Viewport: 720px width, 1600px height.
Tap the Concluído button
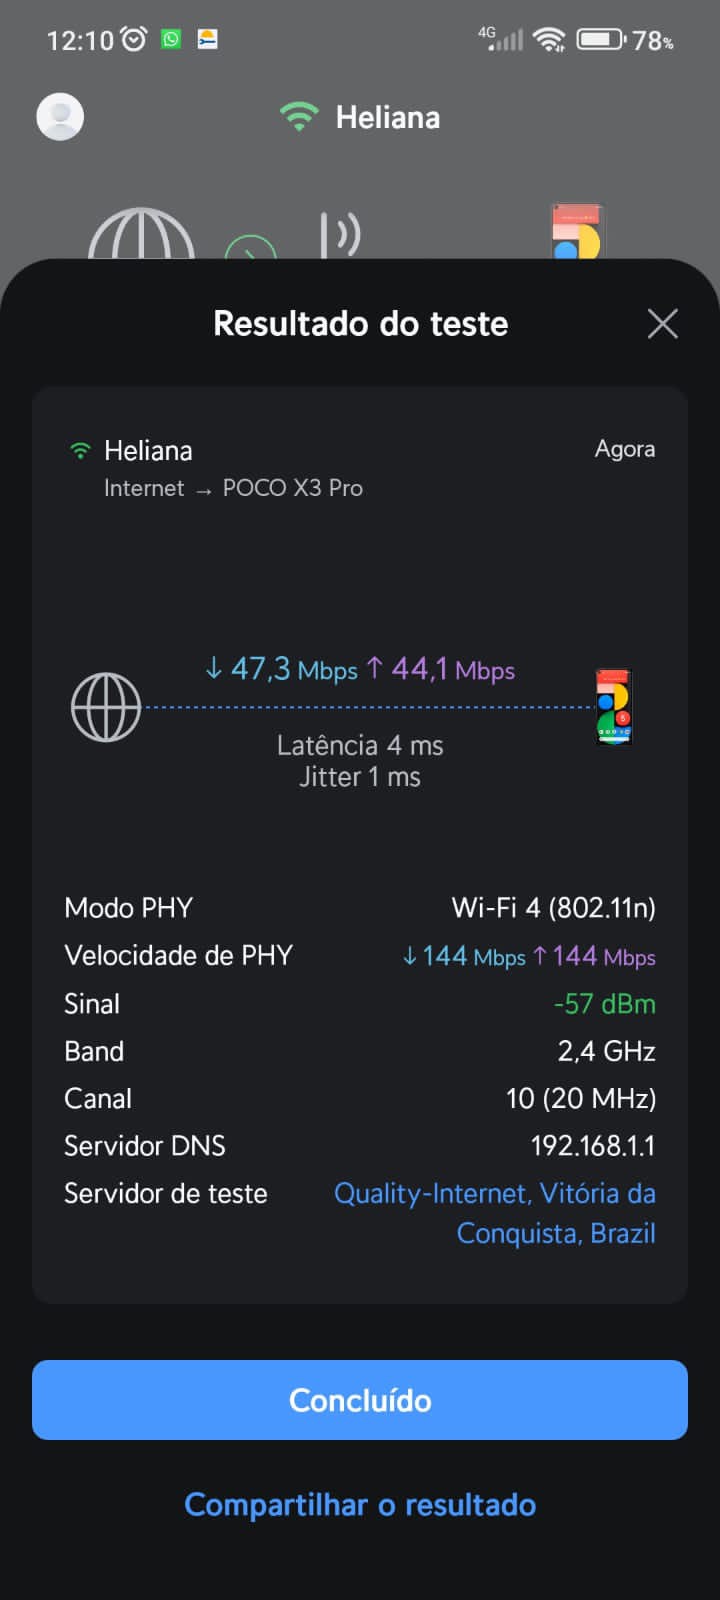click(x=360, y=1400)
